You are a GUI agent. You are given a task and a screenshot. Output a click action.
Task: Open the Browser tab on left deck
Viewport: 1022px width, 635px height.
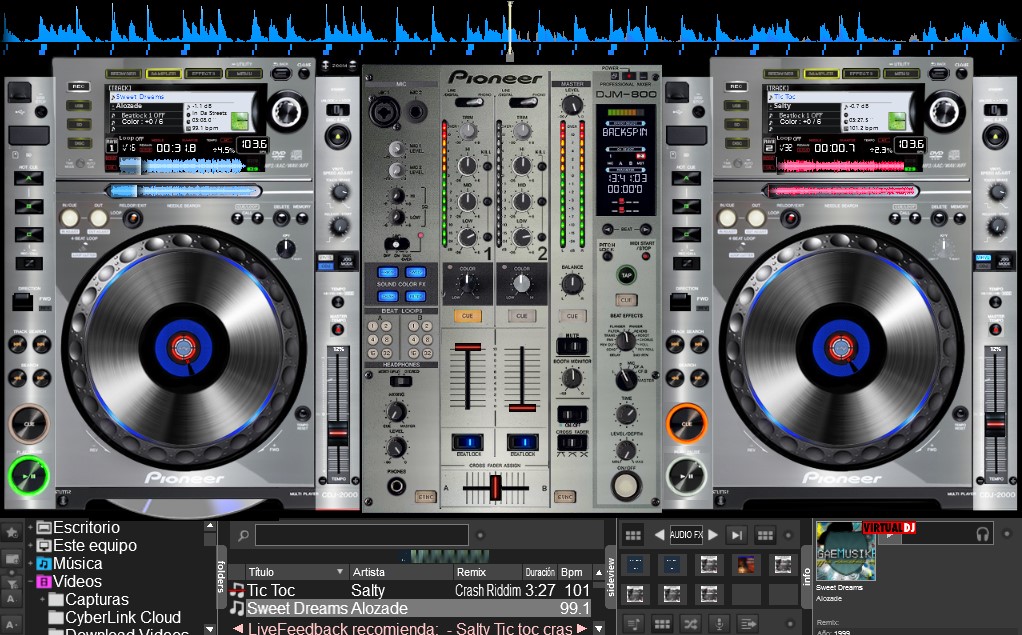click(x=123, y=74)
